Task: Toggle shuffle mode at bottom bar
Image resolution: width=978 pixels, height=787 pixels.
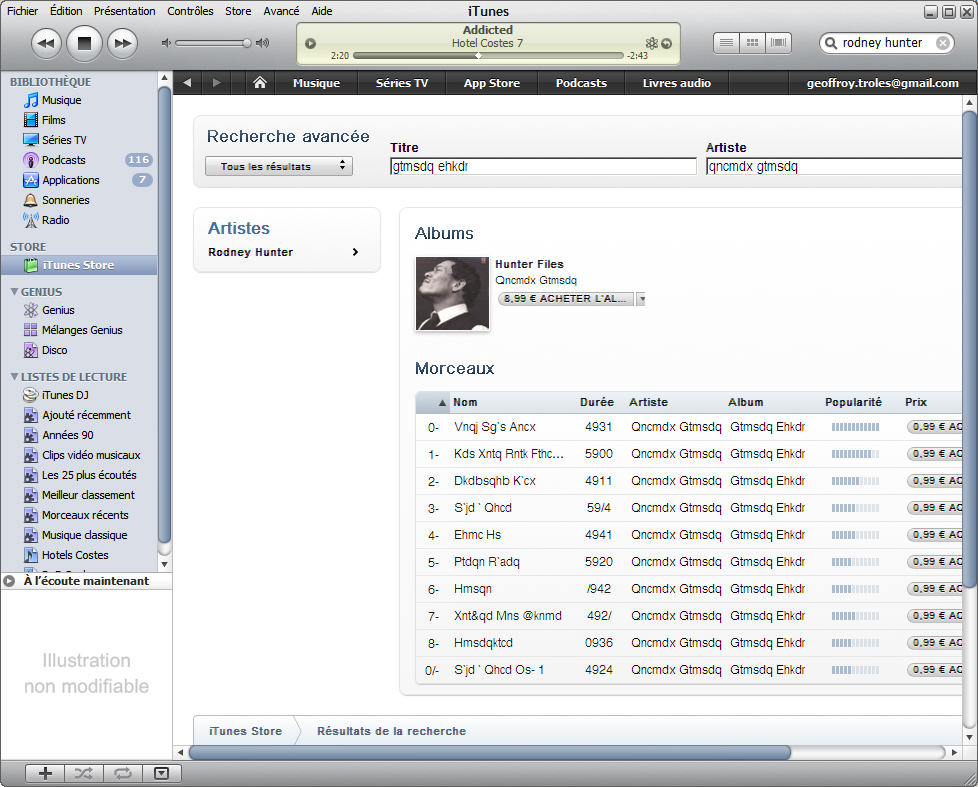Action: click(x=84, y=773)
